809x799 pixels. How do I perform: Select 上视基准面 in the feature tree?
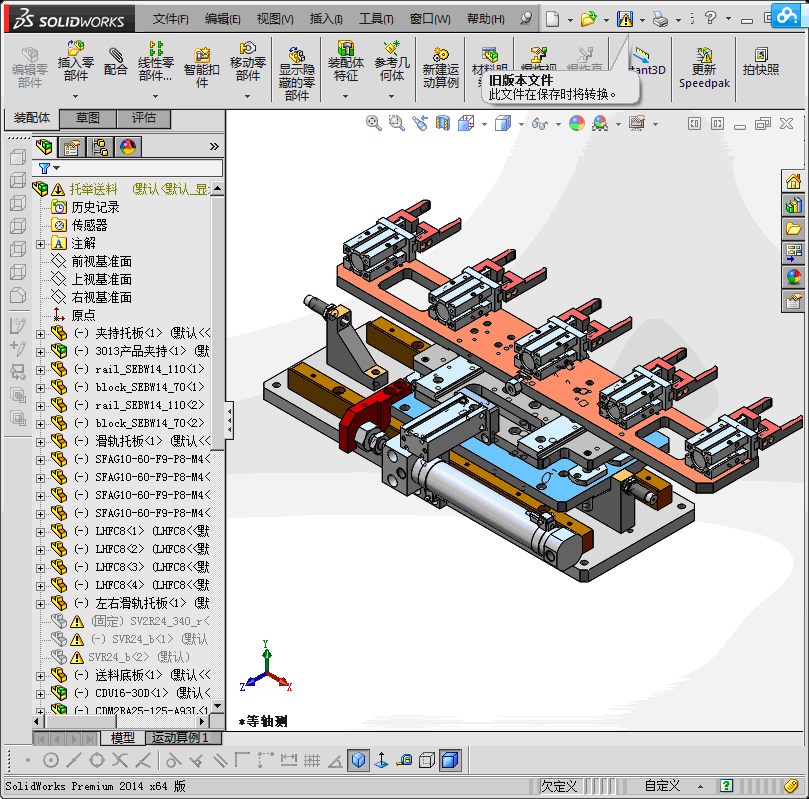102,280
